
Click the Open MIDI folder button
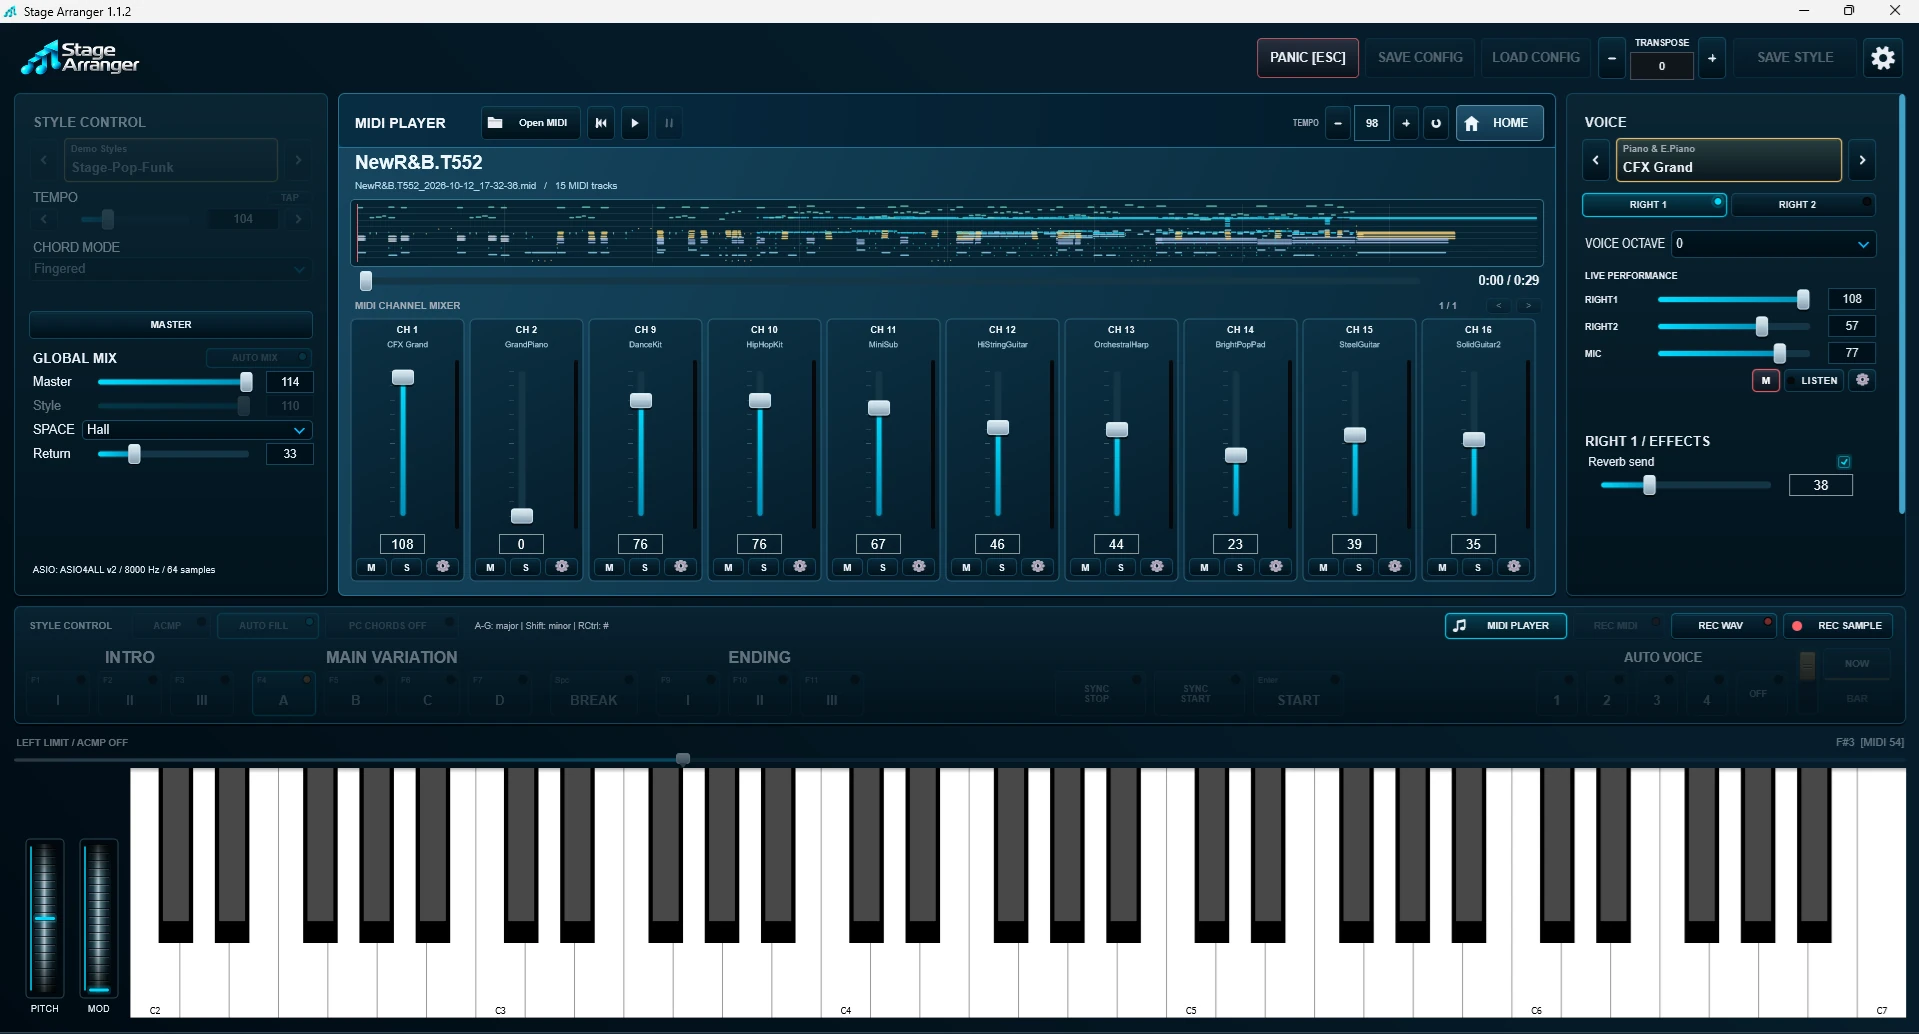pos(530,123)
